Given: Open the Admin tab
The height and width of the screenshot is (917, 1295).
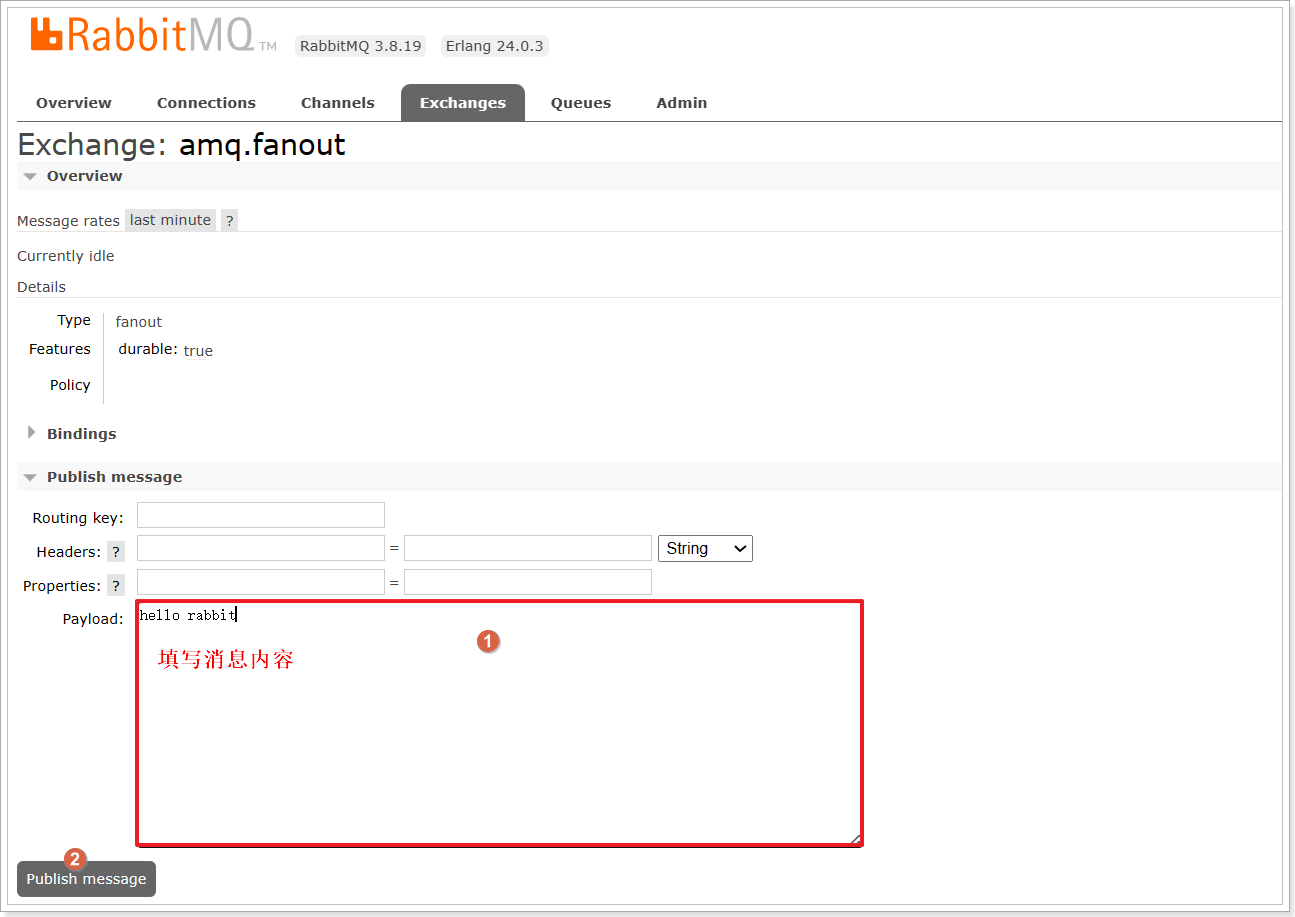Looking at the screenshot, I should [682, 103].
